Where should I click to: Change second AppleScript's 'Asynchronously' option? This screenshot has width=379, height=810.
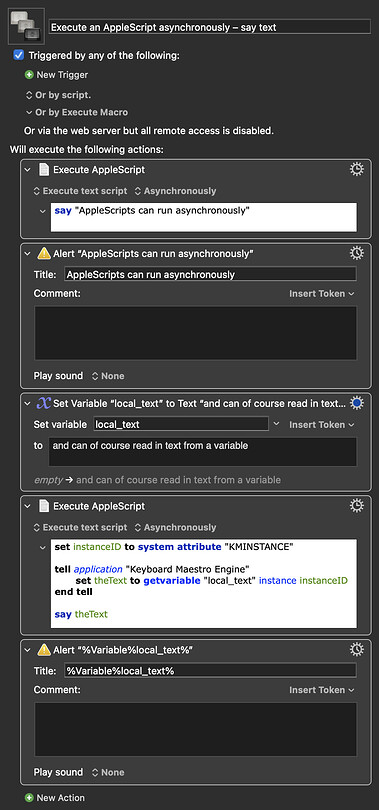175,527
